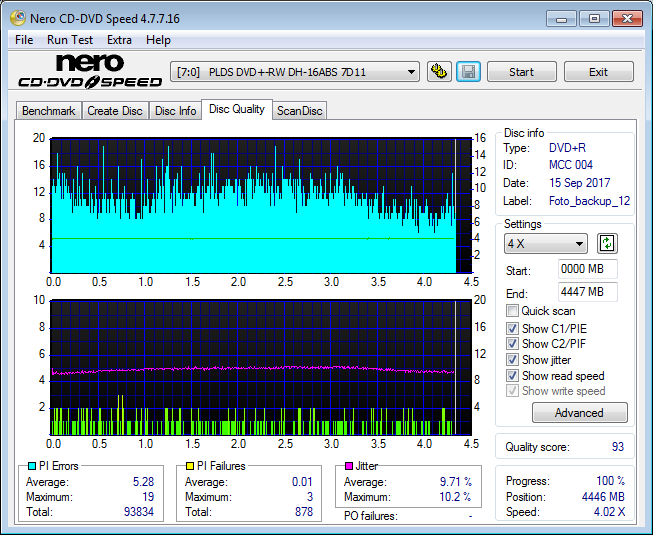The image size is (653, 535).
Task: Click the magenta Jitter legend swatch
Action: 349,466
